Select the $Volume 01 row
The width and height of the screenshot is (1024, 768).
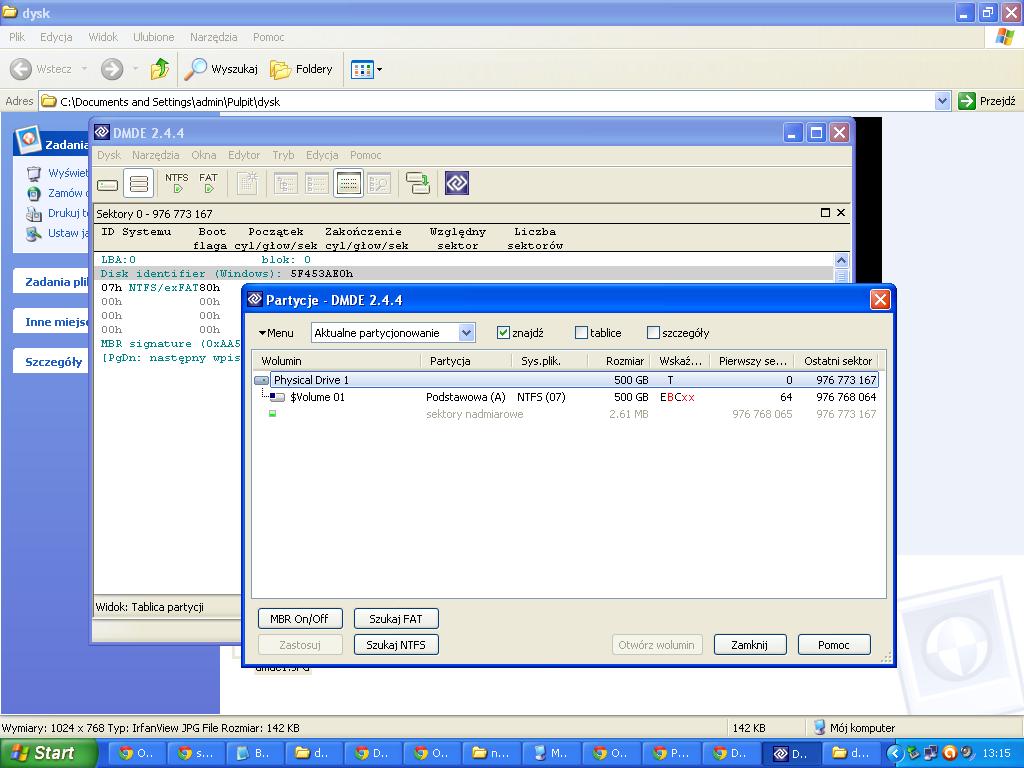coord(566,397)
